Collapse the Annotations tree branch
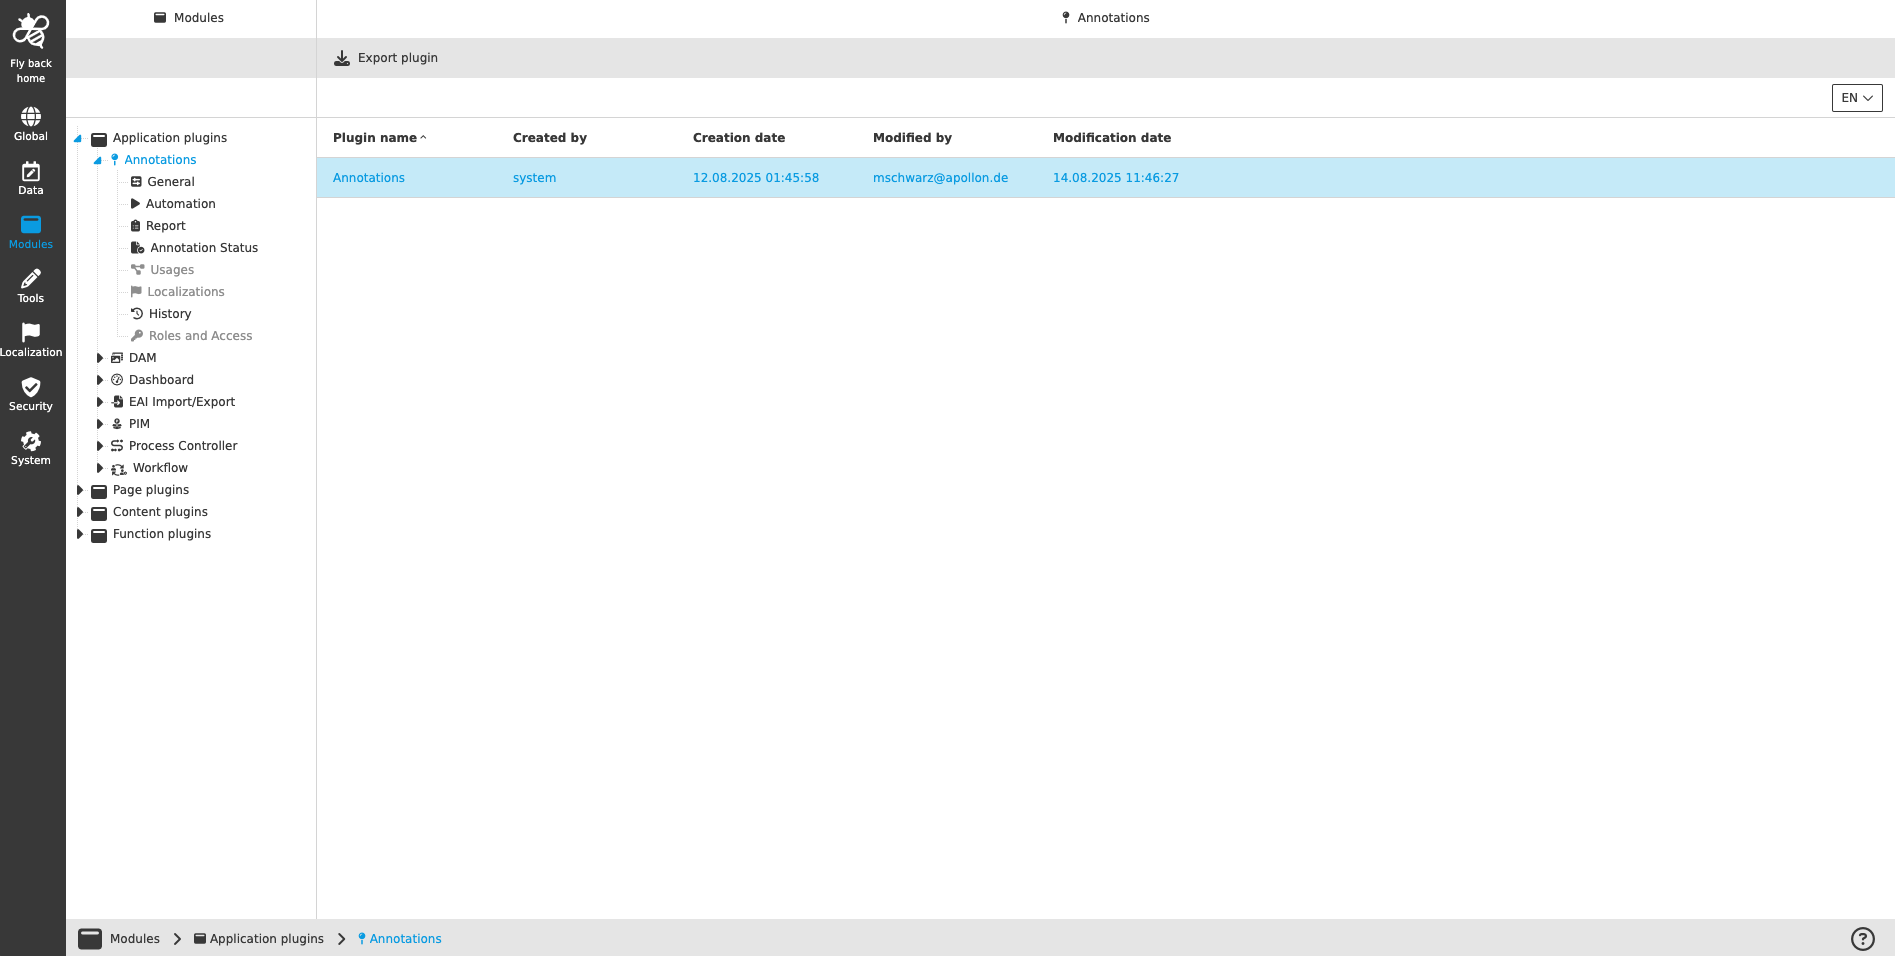Viewport: 1895px width, 956px height. pos(98,159)
